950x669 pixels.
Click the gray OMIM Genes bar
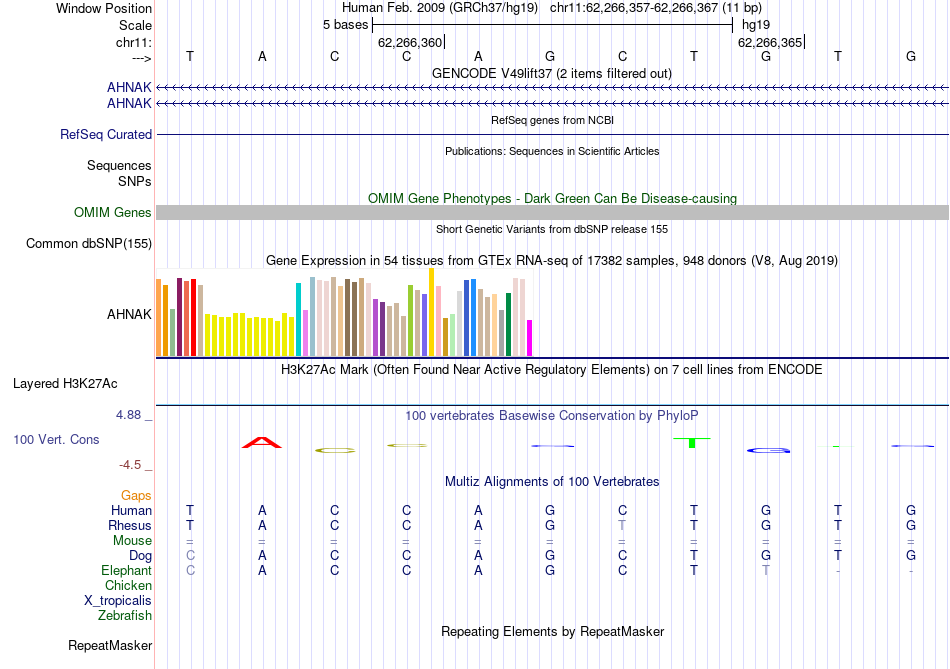coord(552,212)
